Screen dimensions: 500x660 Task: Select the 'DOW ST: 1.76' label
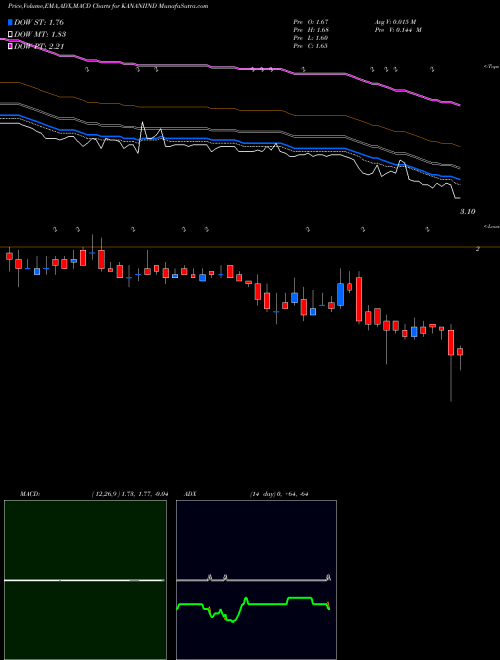click(39, 22)
